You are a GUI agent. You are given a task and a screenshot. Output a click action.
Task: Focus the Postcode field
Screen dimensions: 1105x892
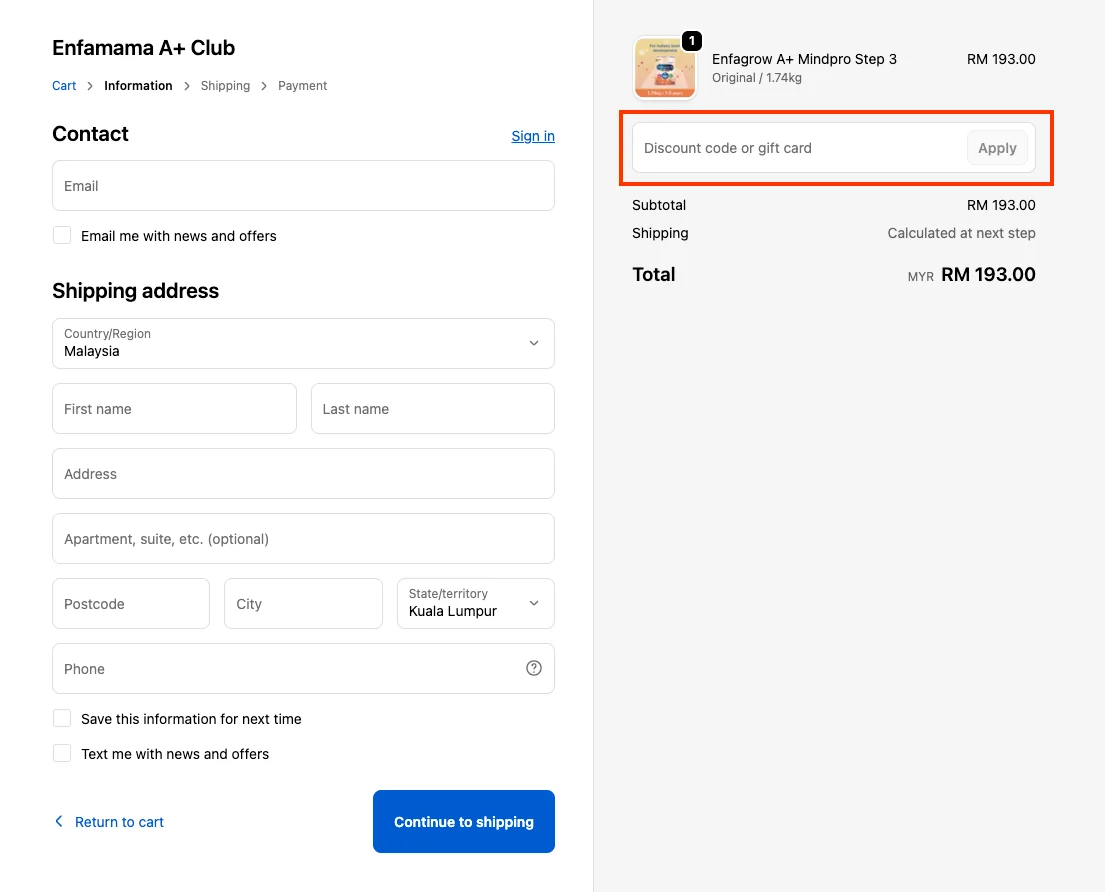(130, 603)
